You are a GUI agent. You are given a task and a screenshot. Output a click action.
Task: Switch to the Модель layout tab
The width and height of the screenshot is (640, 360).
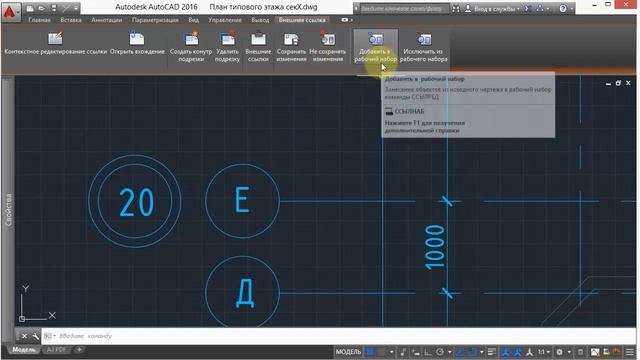point(24,350)
